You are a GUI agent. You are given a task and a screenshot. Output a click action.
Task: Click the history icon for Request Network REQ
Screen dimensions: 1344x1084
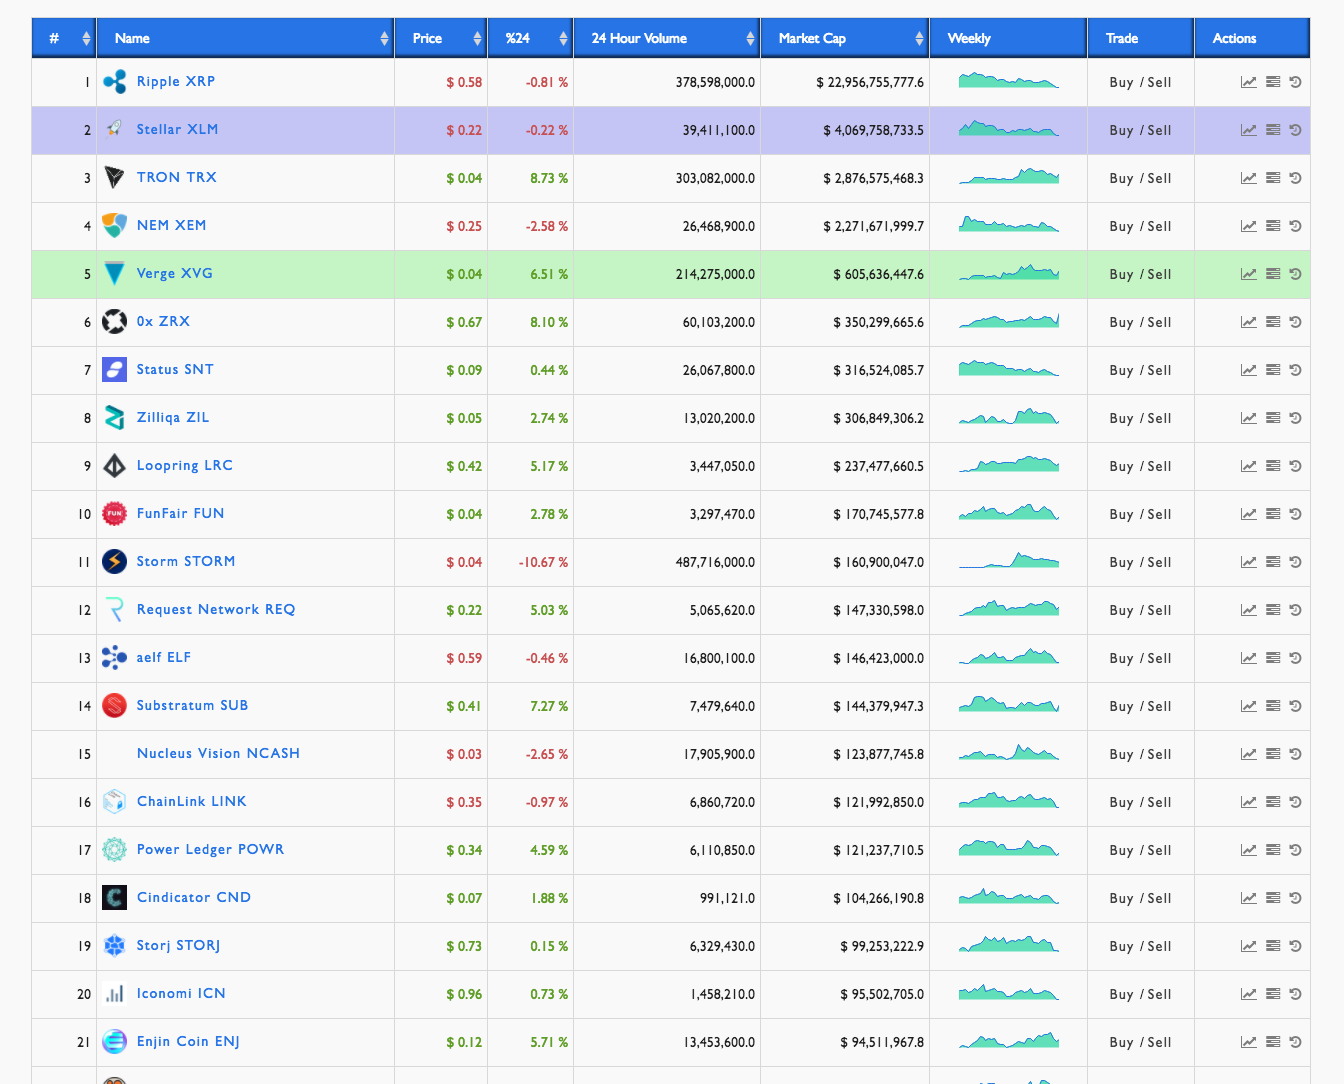tap(1295, 610)
